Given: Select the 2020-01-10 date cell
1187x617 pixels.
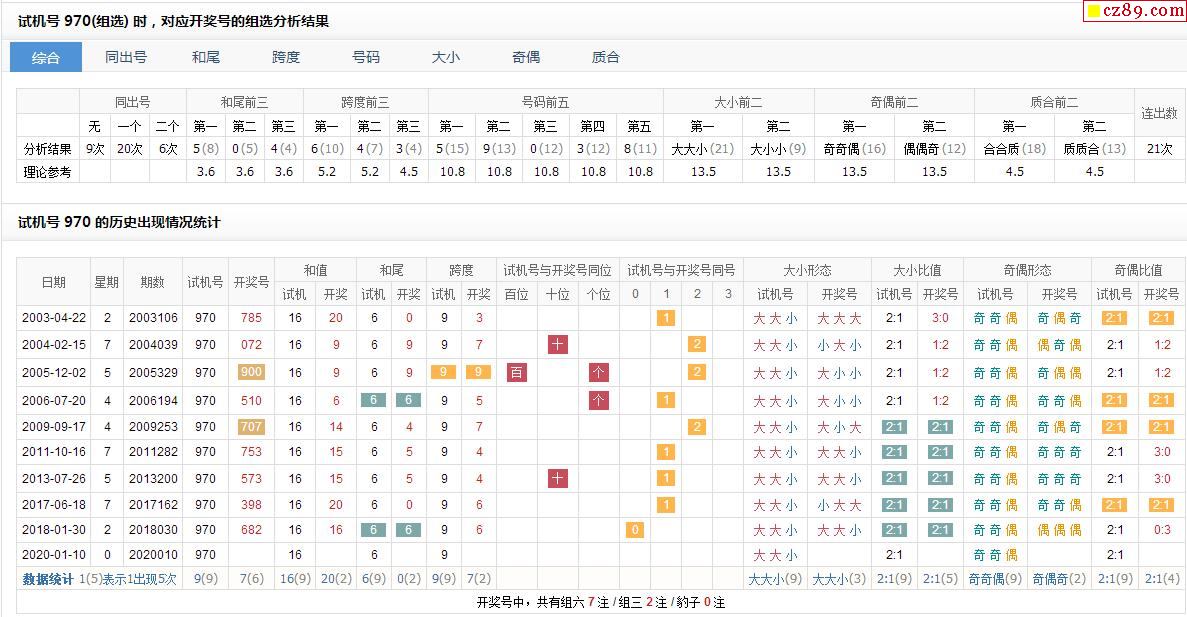Looking at the screenshot, I should coord(53,555).
